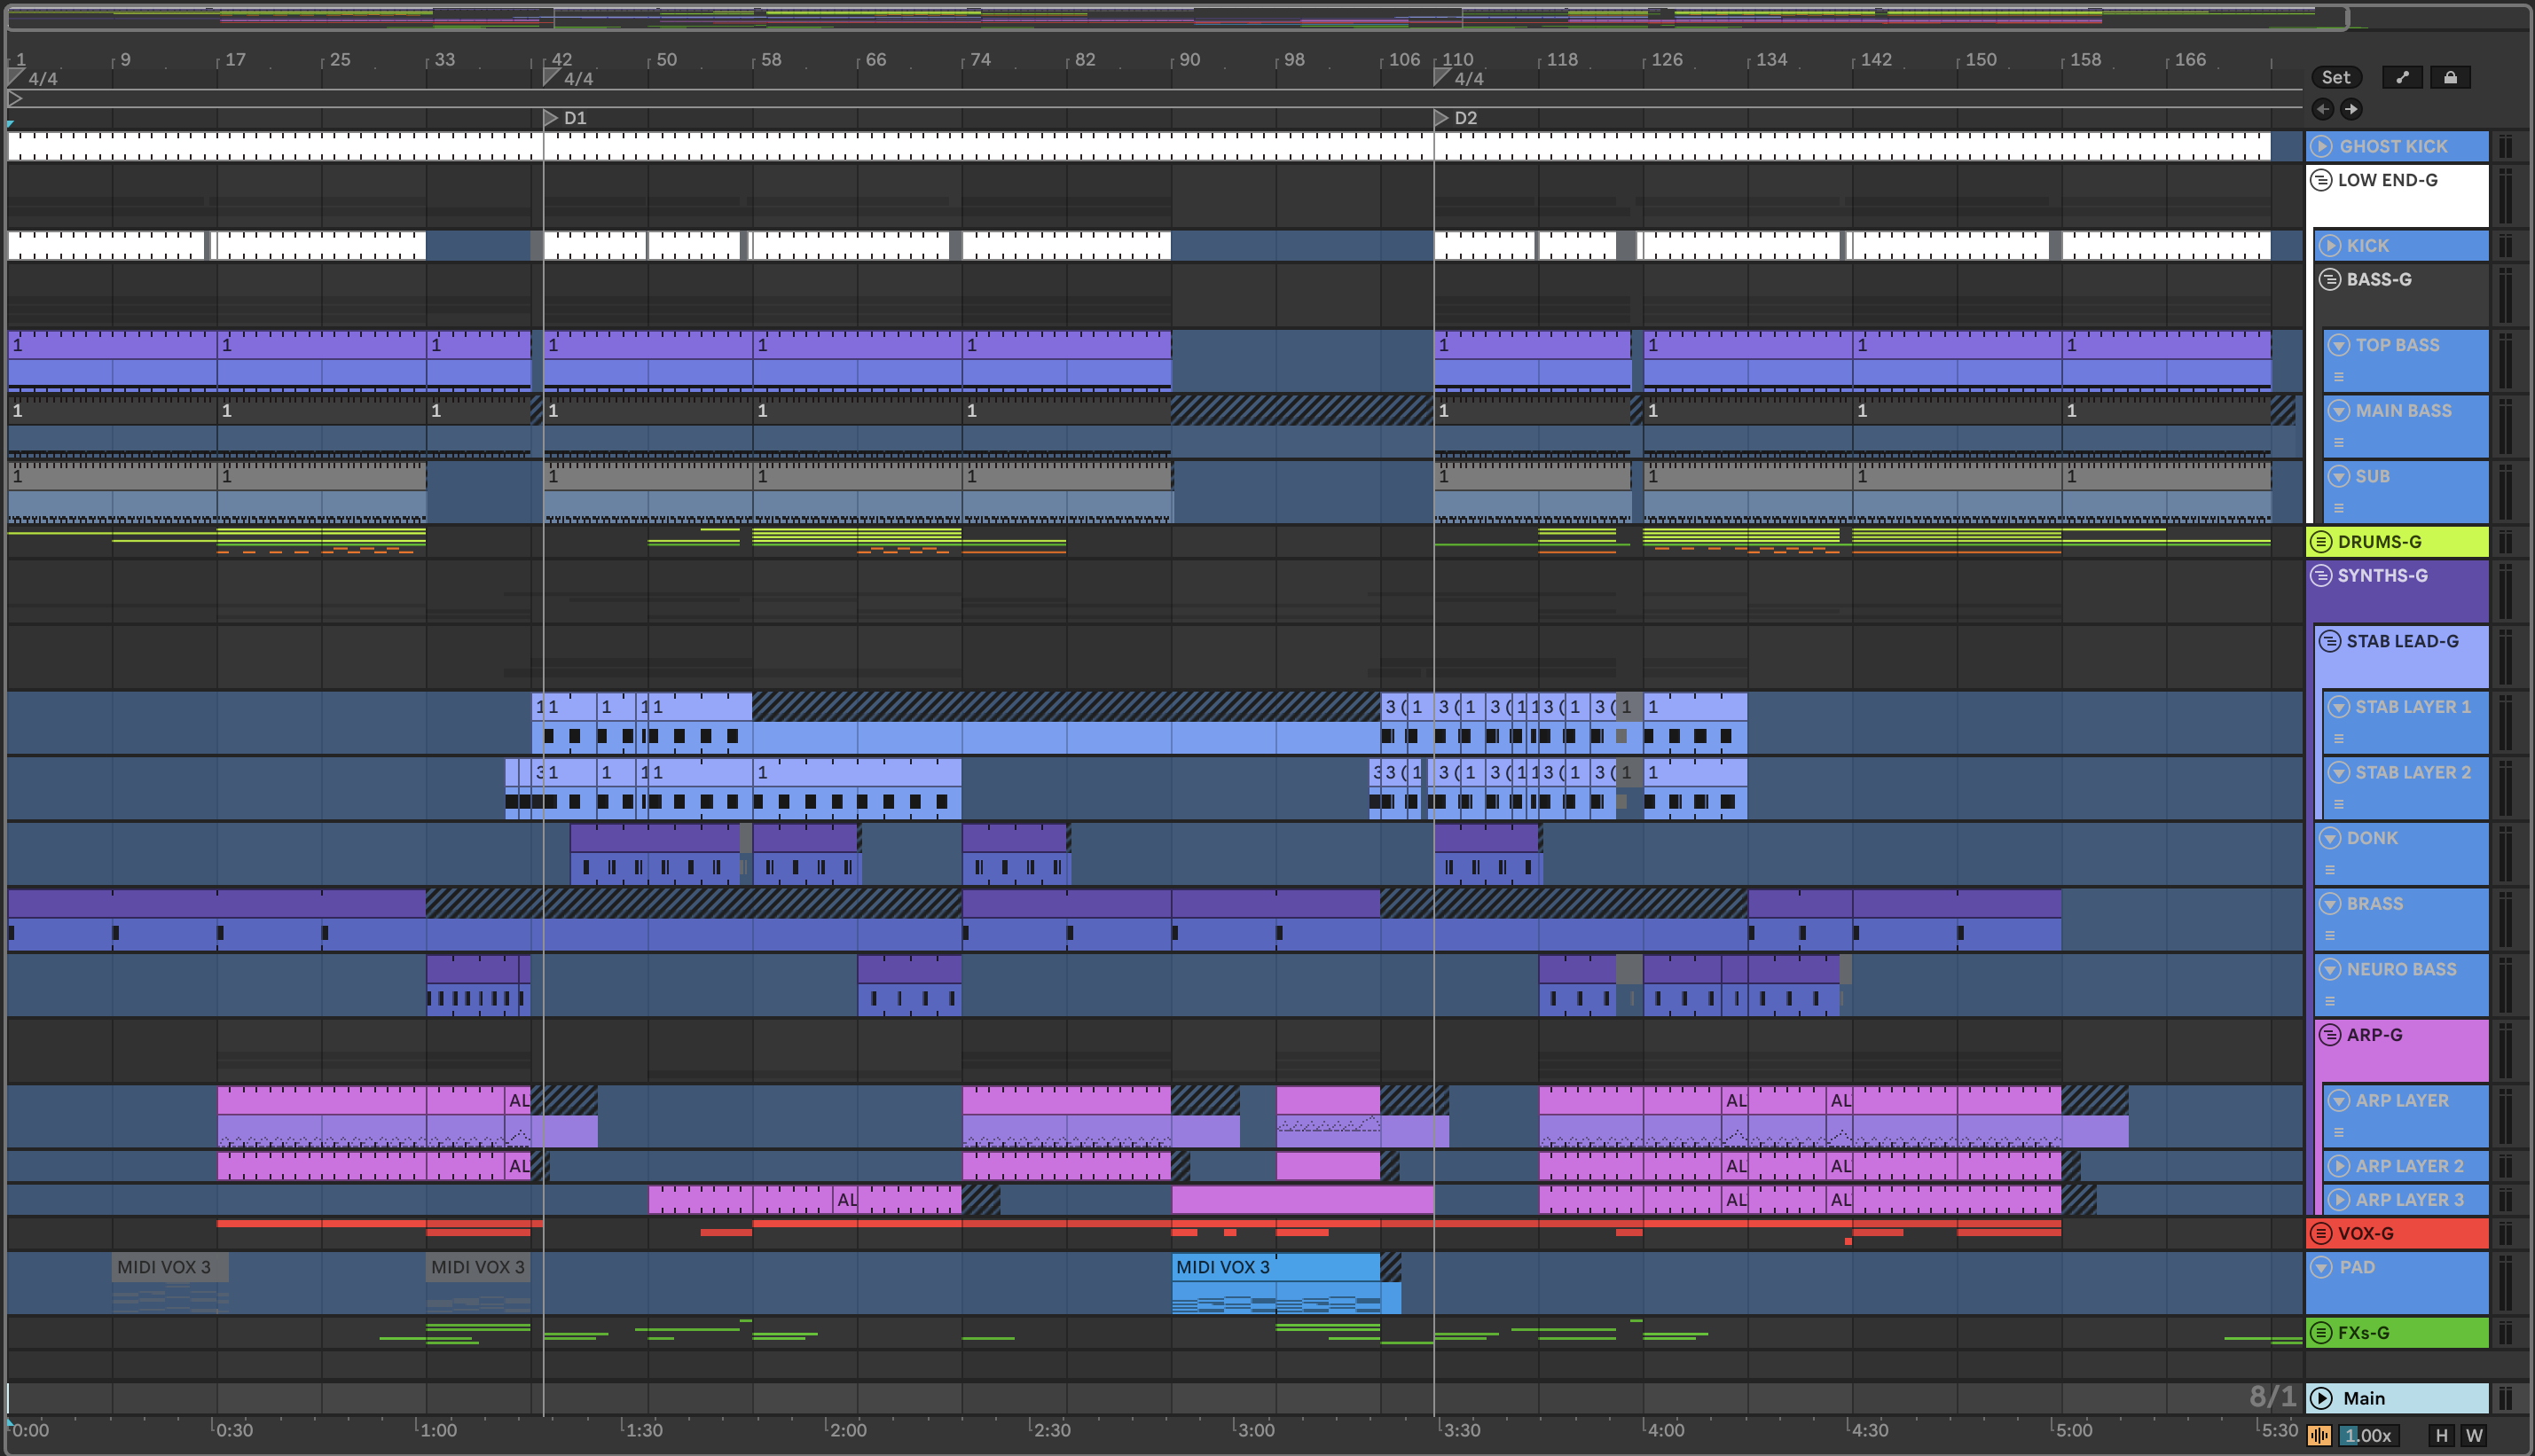Jump to previous locator arrow
Image resolution: width=2535 pixels, height=1456 pixels.
[x=2323, y=109]
